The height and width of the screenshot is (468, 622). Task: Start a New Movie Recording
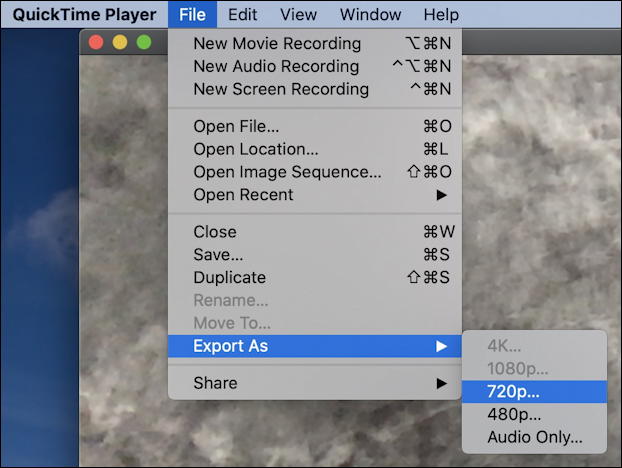click(315, 43)
